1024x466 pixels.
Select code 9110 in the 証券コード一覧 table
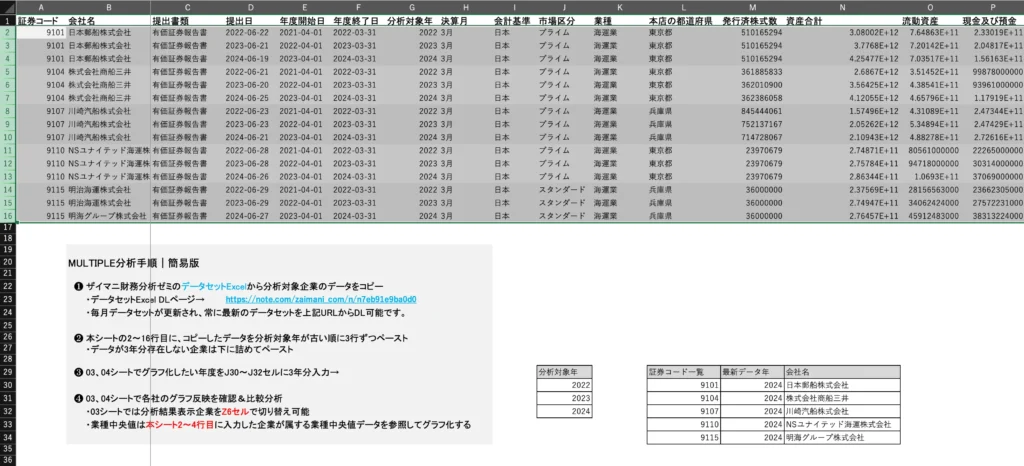click(684, 424)
